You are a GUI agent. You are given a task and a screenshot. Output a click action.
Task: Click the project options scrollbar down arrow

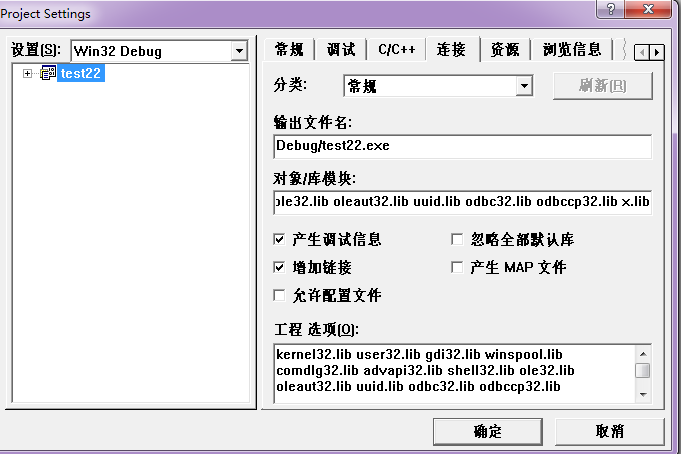tap(643, 394)
